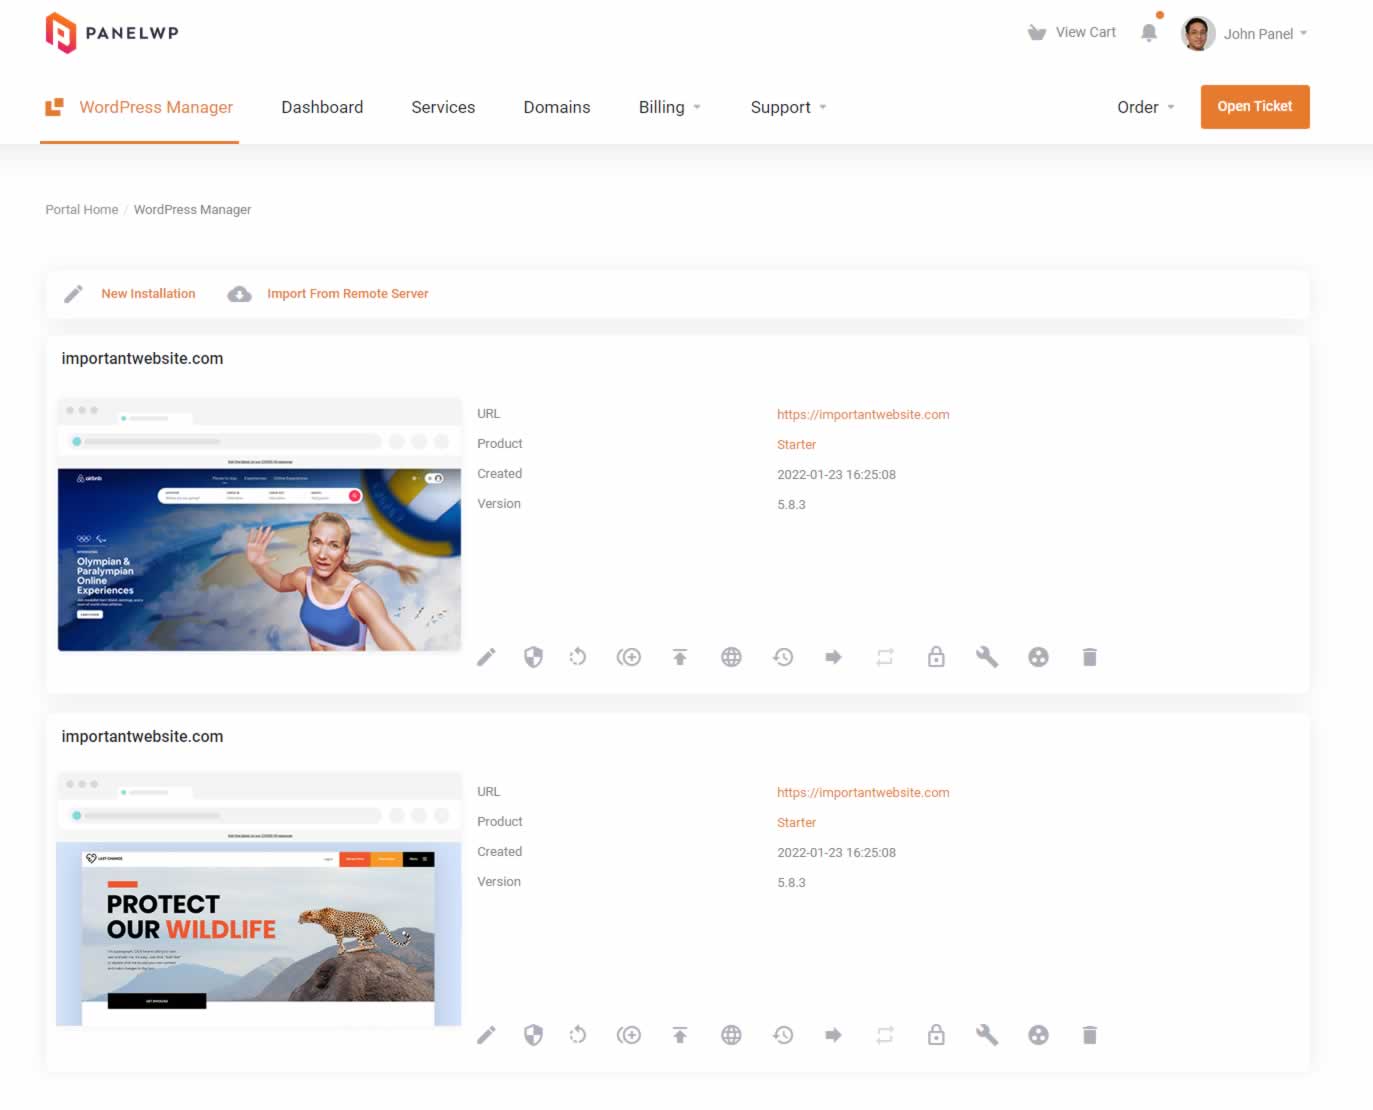Screen dimensions: 1373x1110
Task: Click the Open Ticket button
Action: click(x=1255, y=106)
